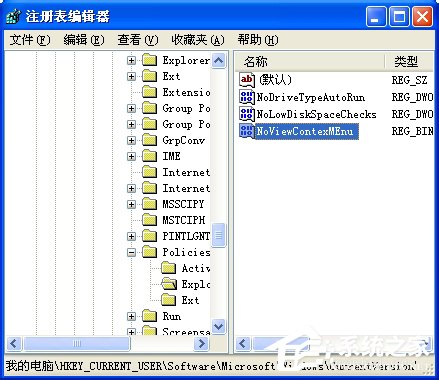Select the MSSCIPY folder icon
This screenshot has height=380, width=439.
[x=149, y=204]
